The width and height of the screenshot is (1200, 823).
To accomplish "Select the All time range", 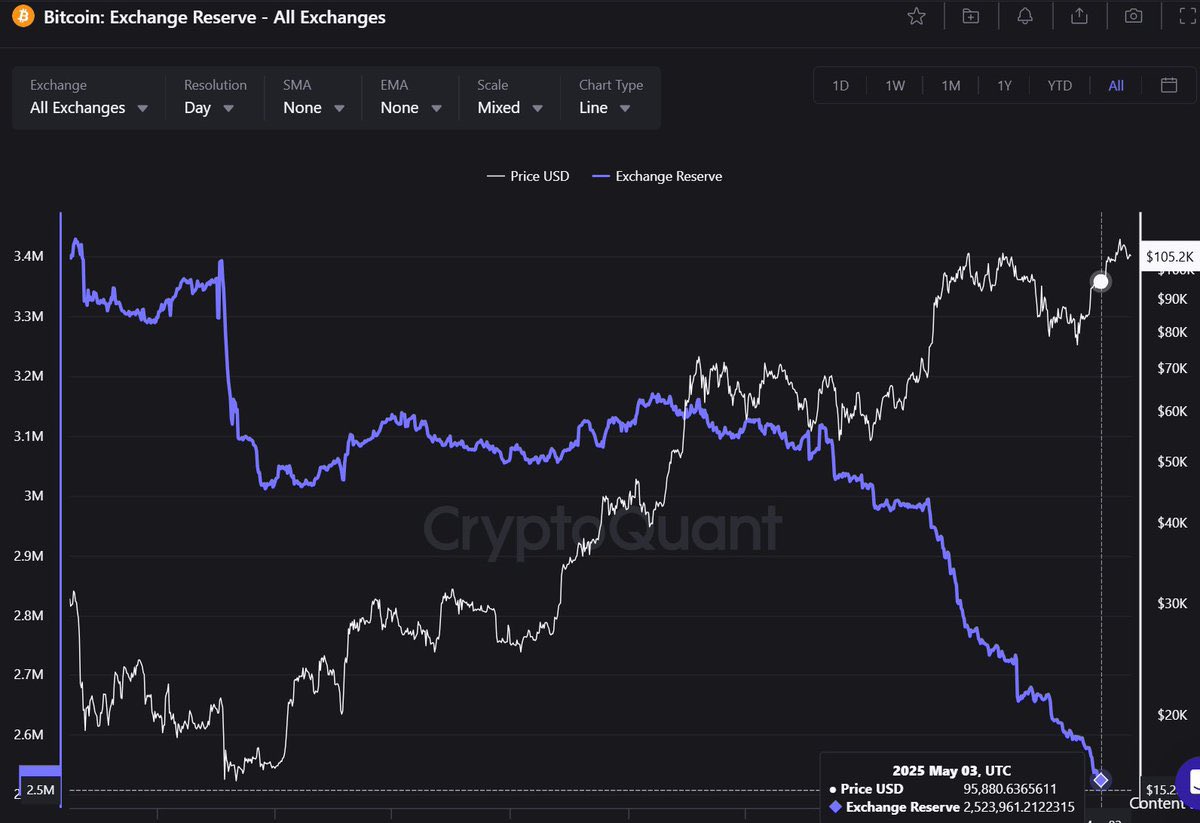I will pyautogui.click(x=1116, y=86).
